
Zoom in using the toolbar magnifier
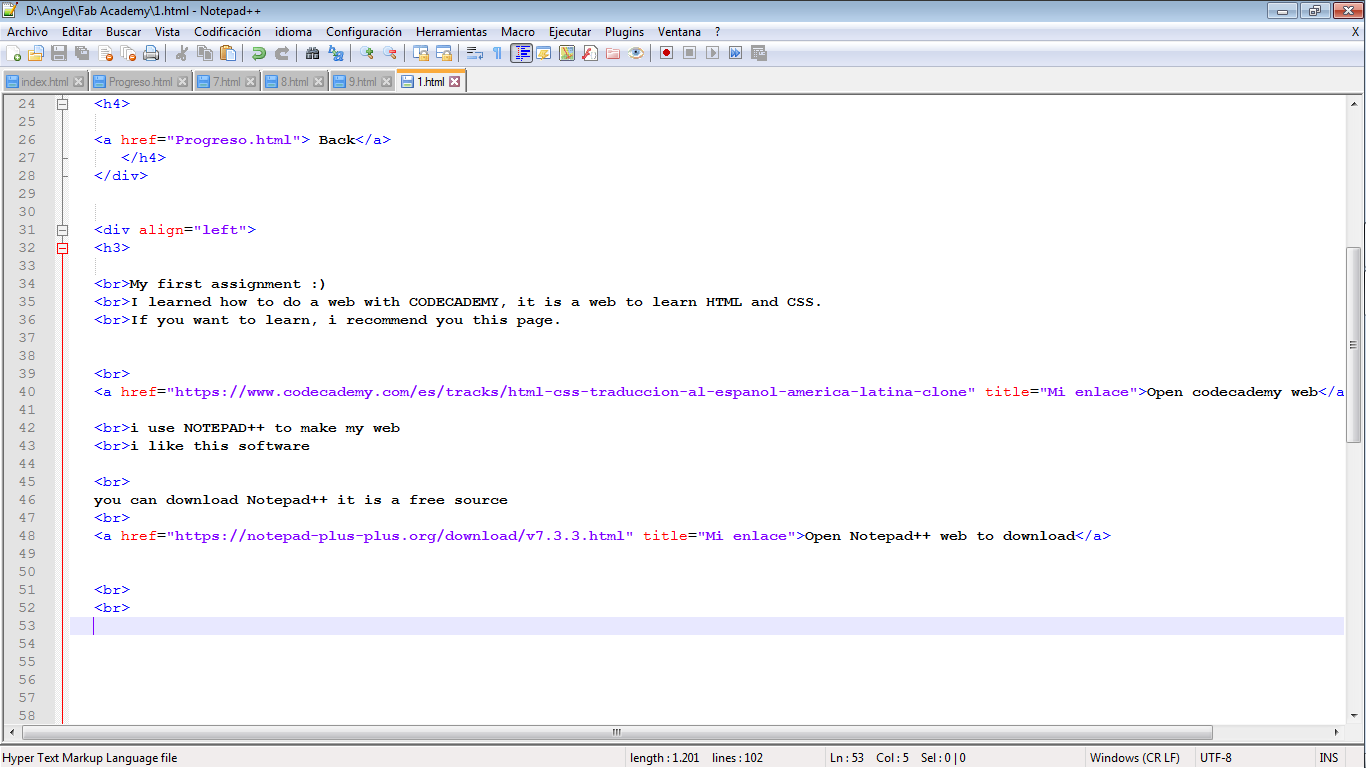coord(367,53)
